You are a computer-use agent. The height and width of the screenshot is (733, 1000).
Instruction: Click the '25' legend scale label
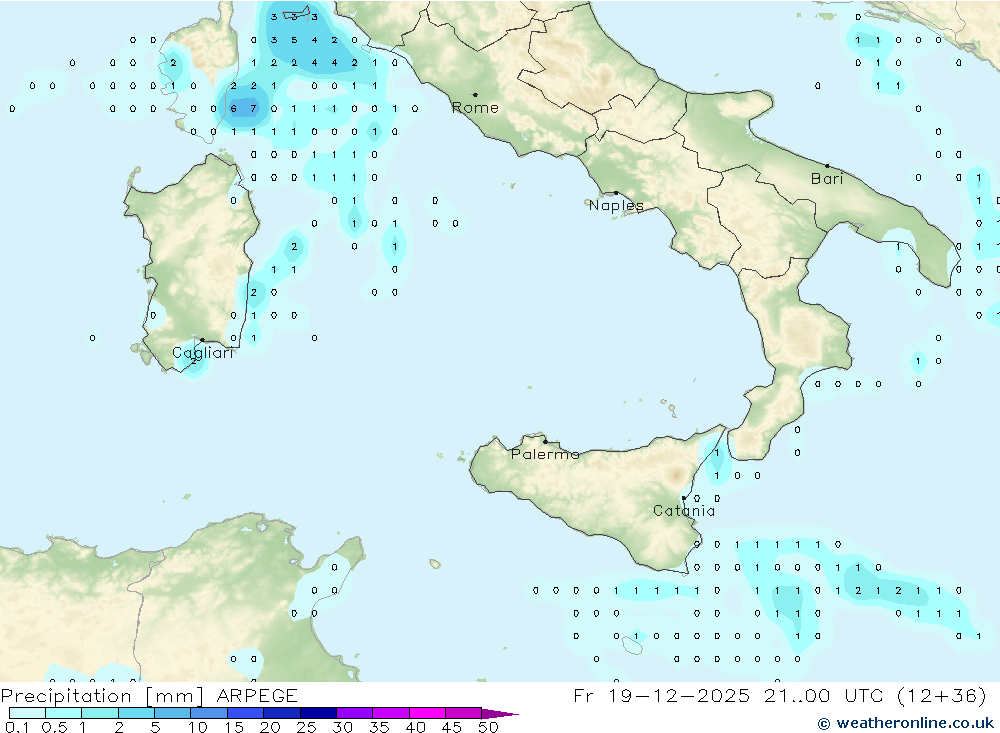pos(307,727)
